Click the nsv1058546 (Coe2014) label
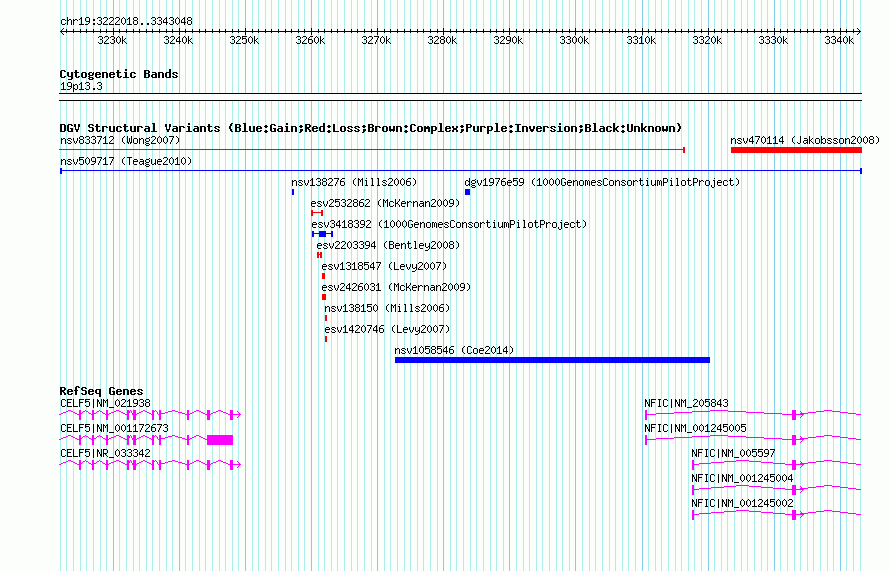 point(454,350)
